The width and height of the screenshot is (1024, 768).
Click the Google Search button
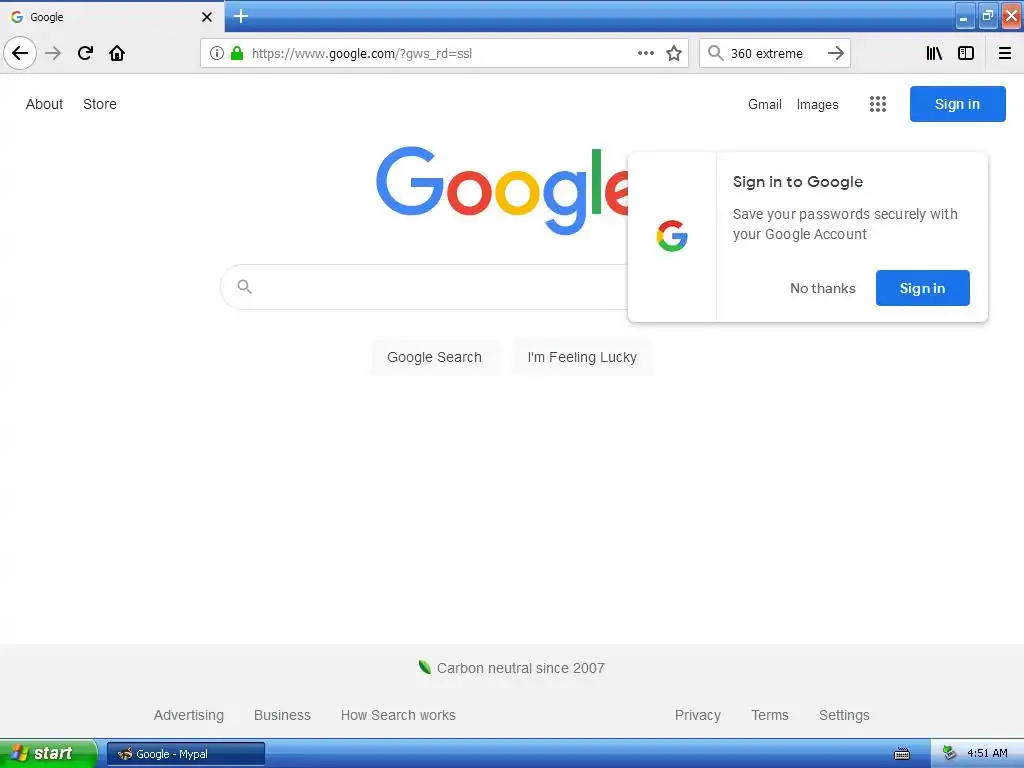[x=434, y=357]
